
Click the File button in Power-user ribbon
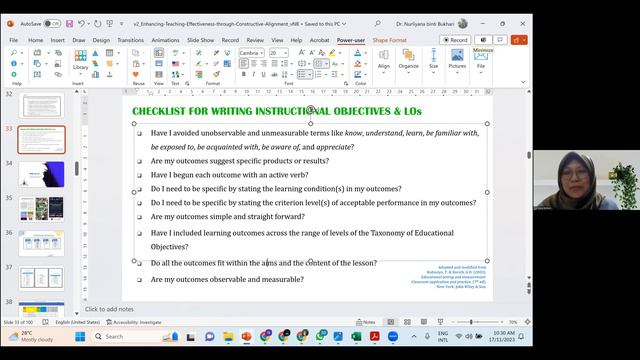tap(481, 61)
